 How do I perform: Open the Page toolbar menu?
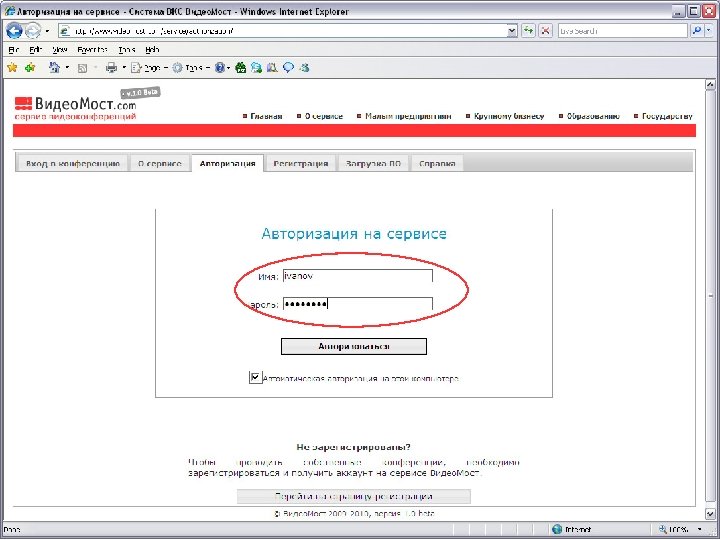point(149,68)
